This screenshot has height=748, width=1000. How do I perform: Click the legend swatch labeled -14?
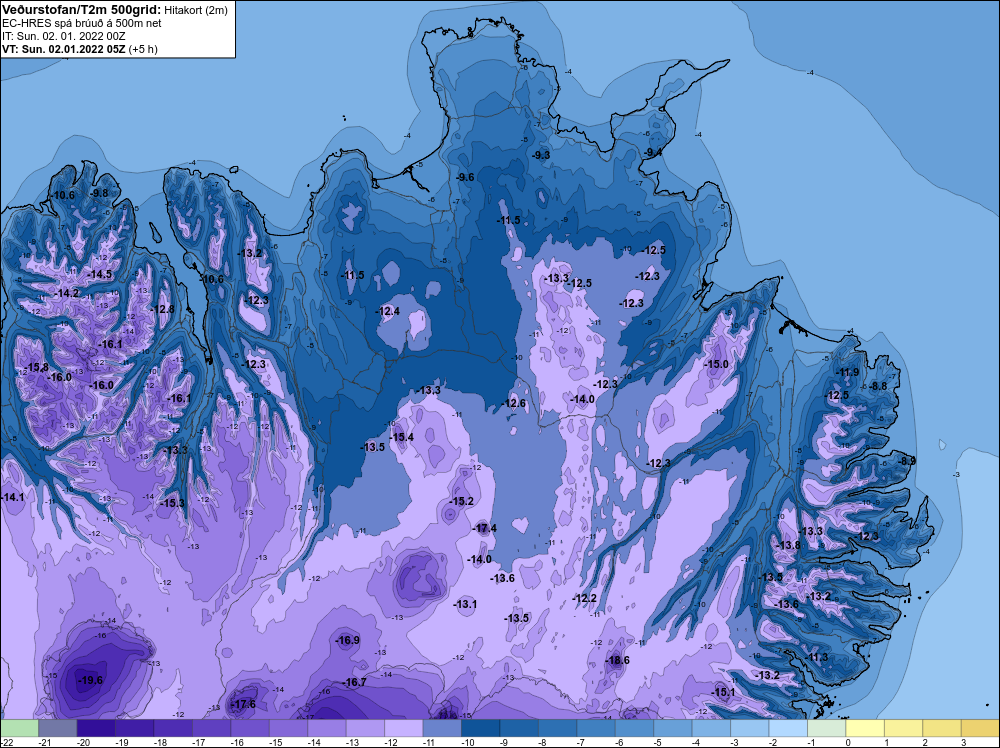coord(327,728)
